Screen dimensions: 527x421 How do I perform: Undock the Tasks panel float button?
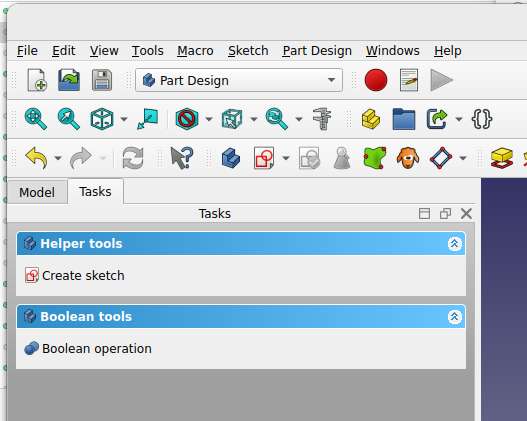coord(445,214)
